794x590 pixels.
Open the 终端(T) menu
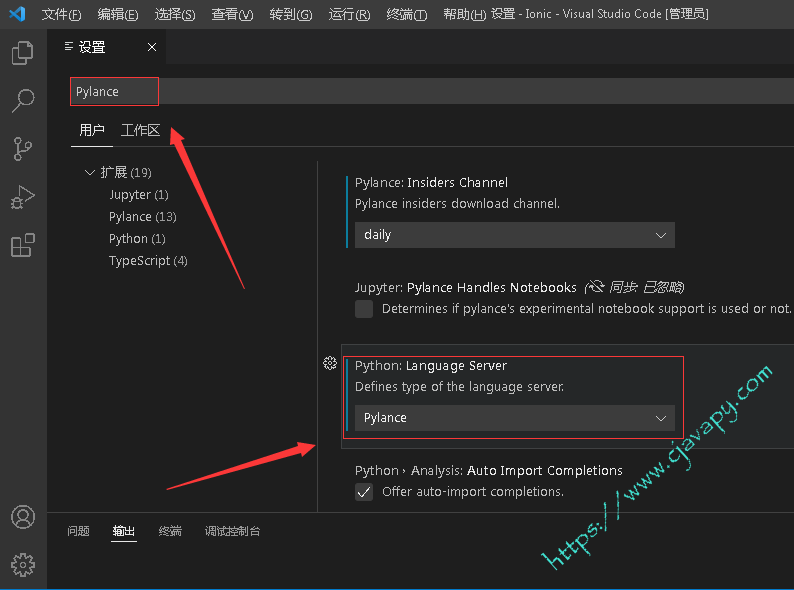pyautogui.click(x=407, y=14)
